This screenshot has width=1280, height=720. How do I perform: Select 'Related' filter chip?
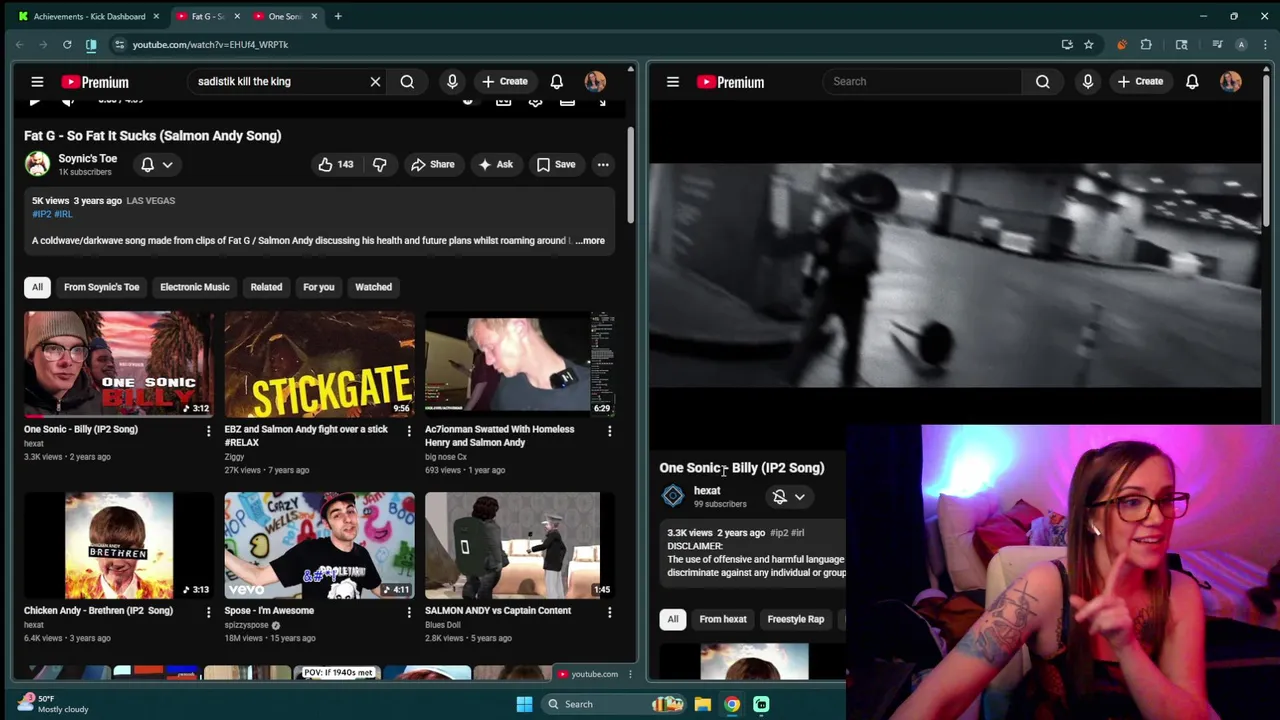pyautogui.click(x=266, y=287)
